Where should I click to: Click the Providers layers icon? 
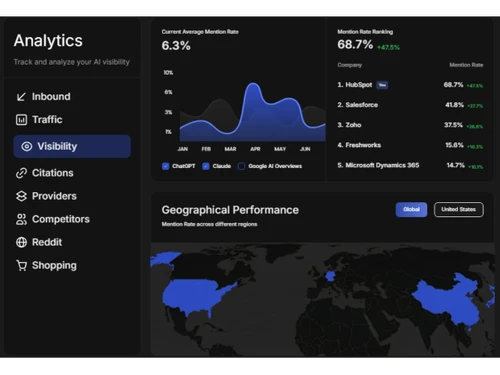21,196
